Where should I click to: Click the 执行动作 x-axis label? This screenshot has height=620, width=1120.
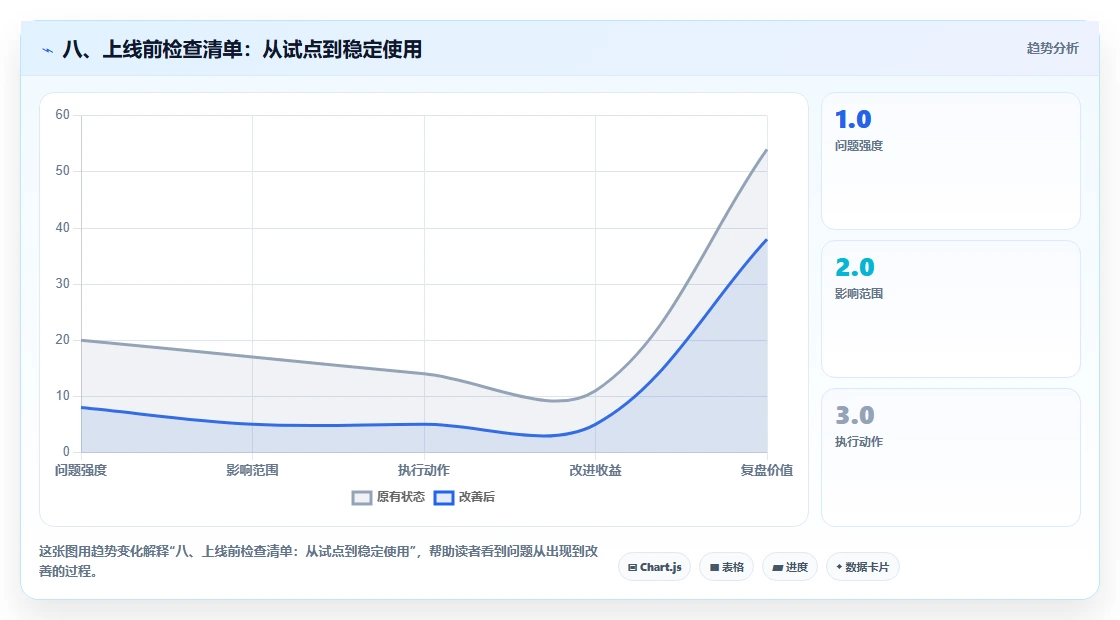(x=424, y=471)
